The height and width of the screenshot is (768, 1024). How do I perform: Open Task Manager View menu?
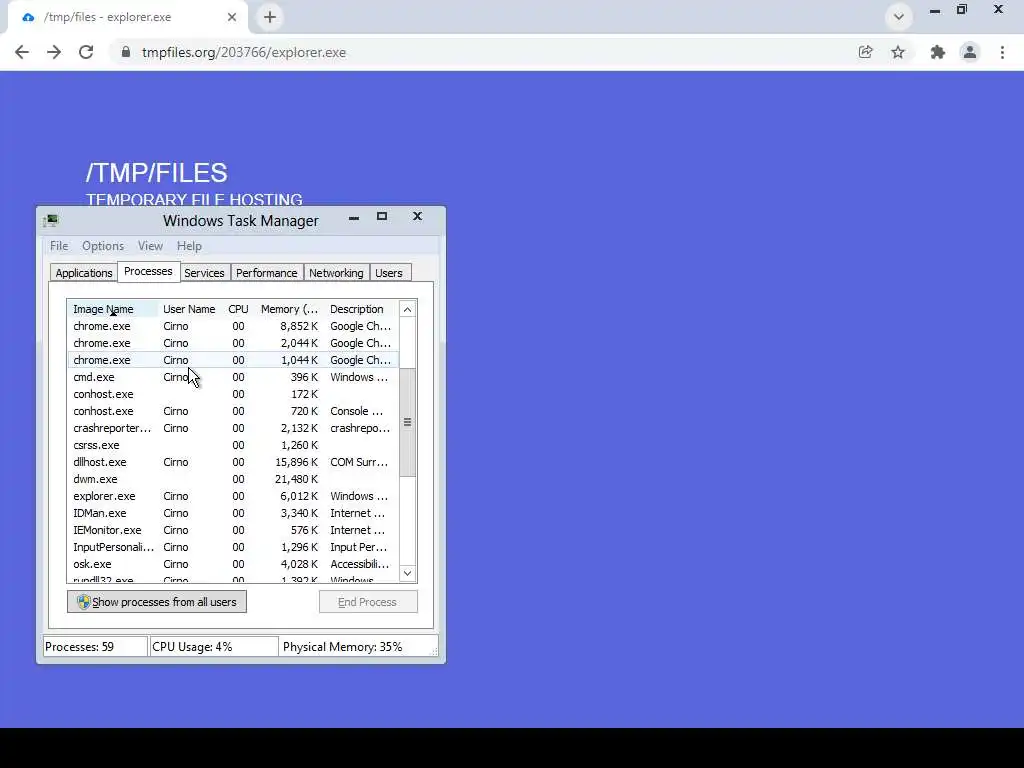click(x=150, y=246)
